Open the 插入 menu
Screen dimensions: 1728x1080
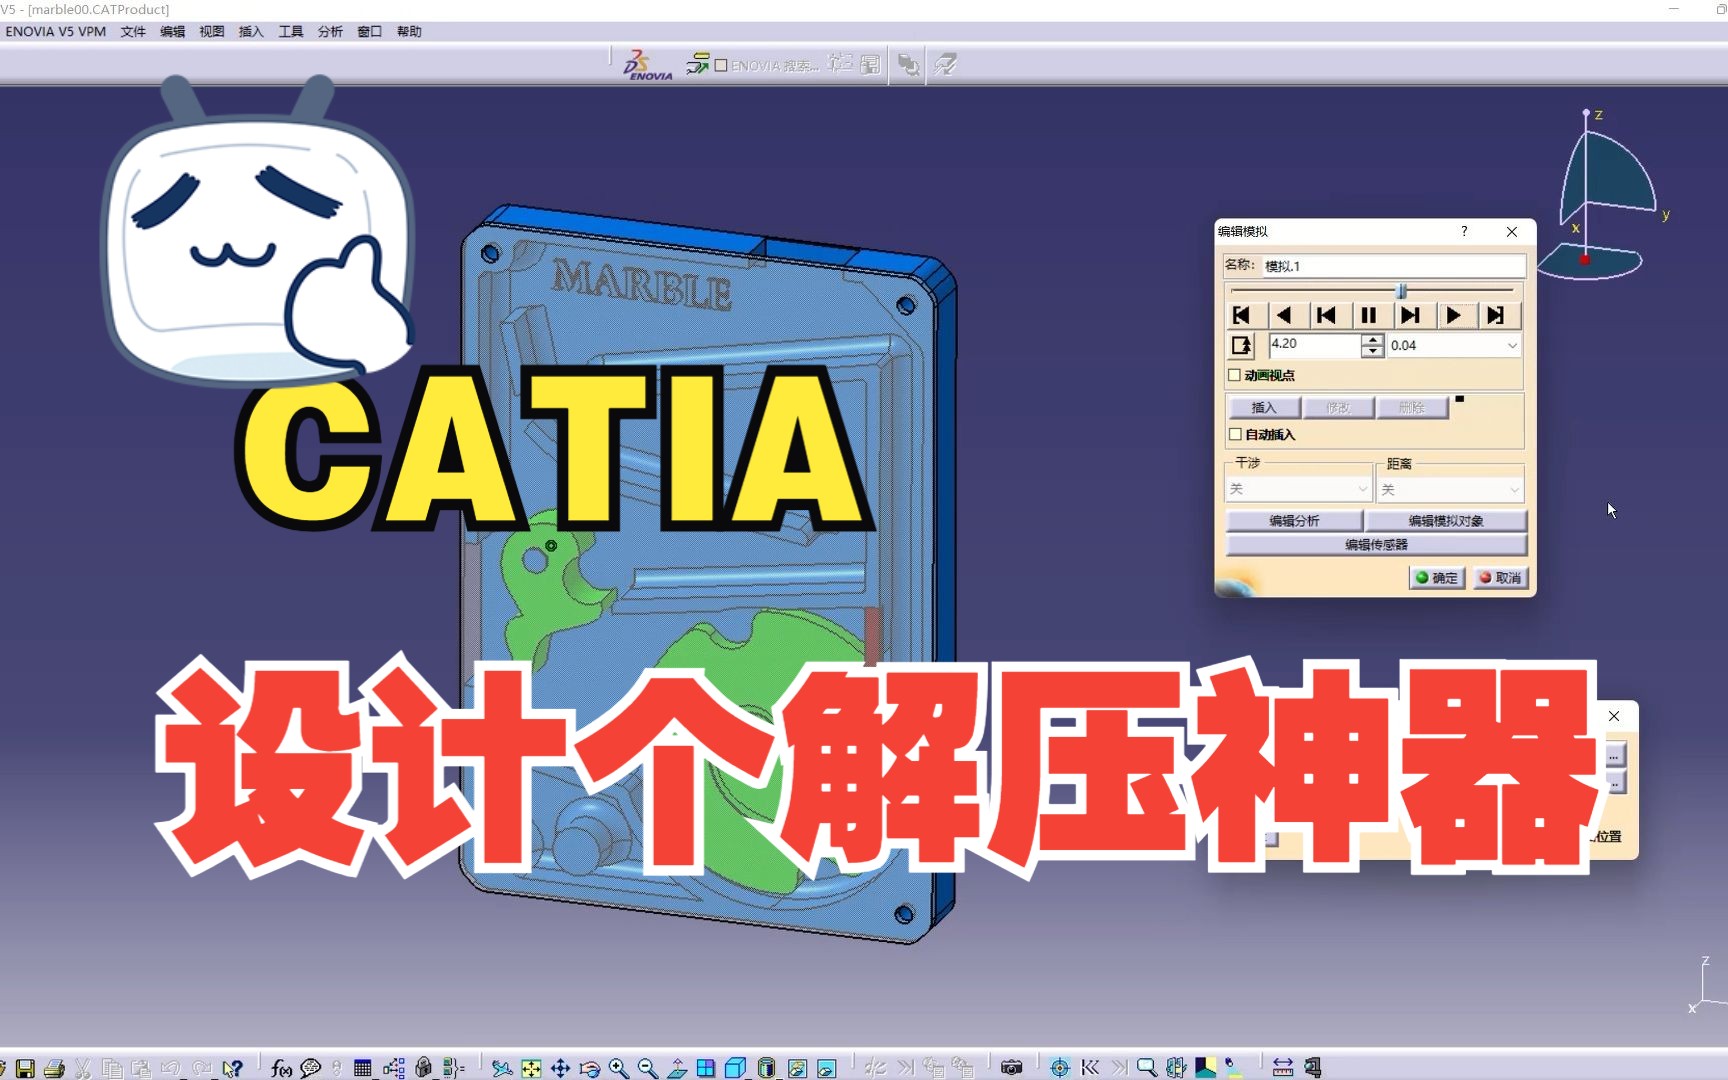(x=251, y=32)
